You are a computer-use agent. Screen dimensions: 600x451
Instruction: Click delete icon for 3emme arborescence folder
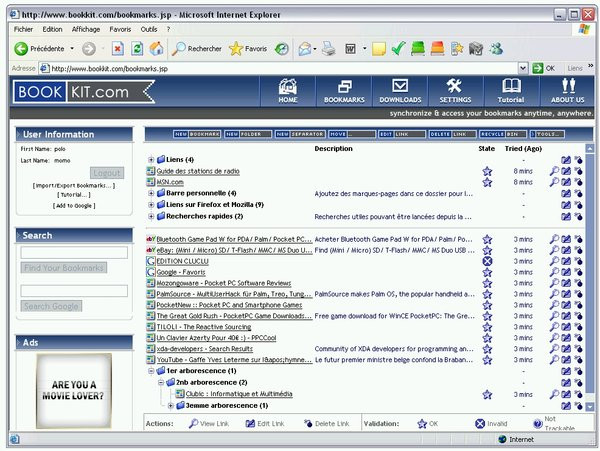click(x=578, y=406)
